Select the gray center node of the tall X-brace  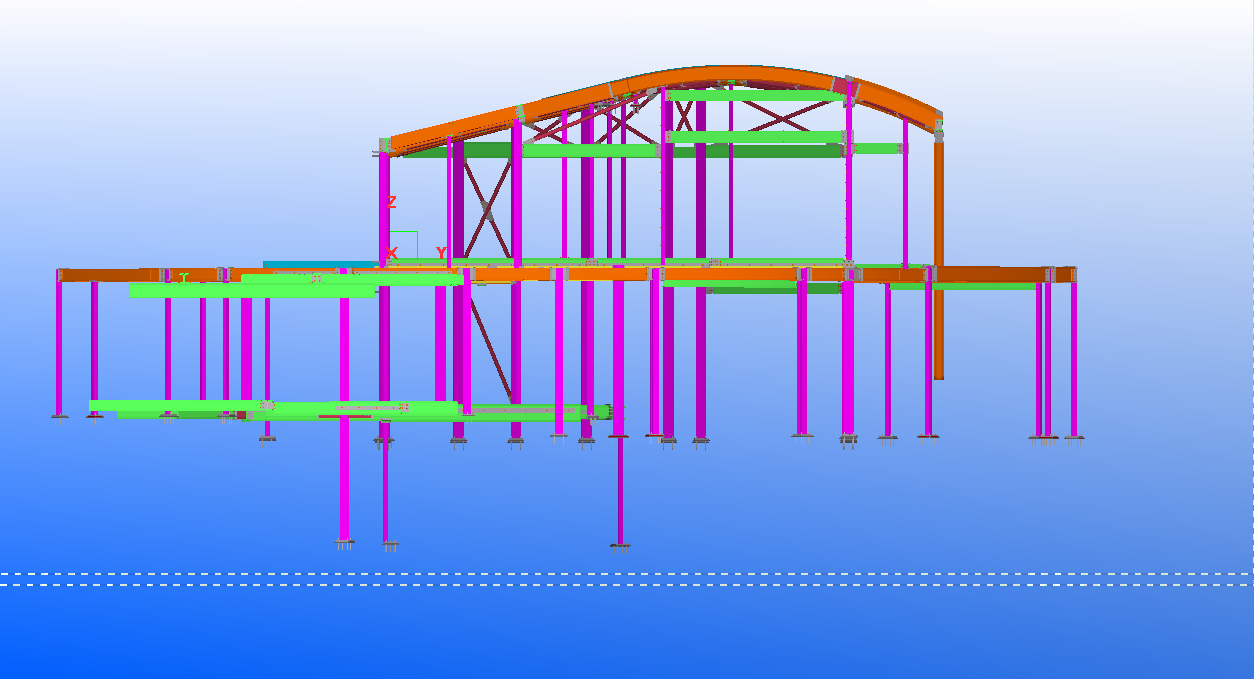[487, 210]
